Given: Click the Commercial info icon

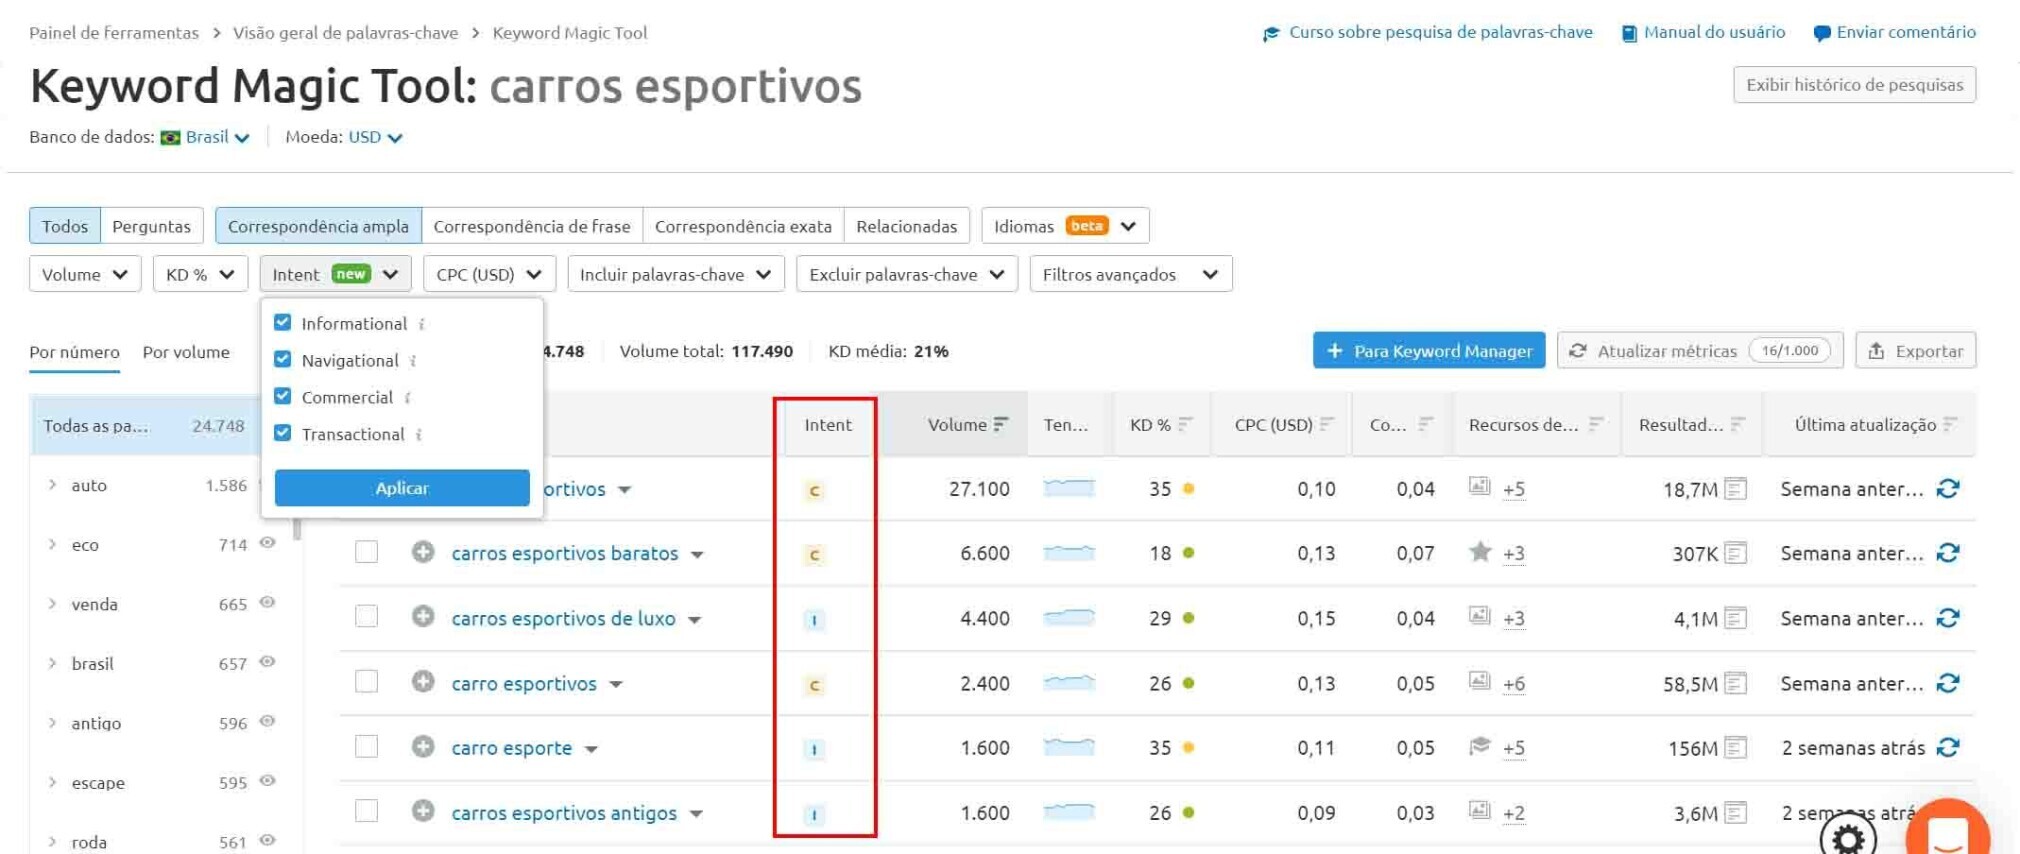Looking at the screenshot, I should click(408, 398).
